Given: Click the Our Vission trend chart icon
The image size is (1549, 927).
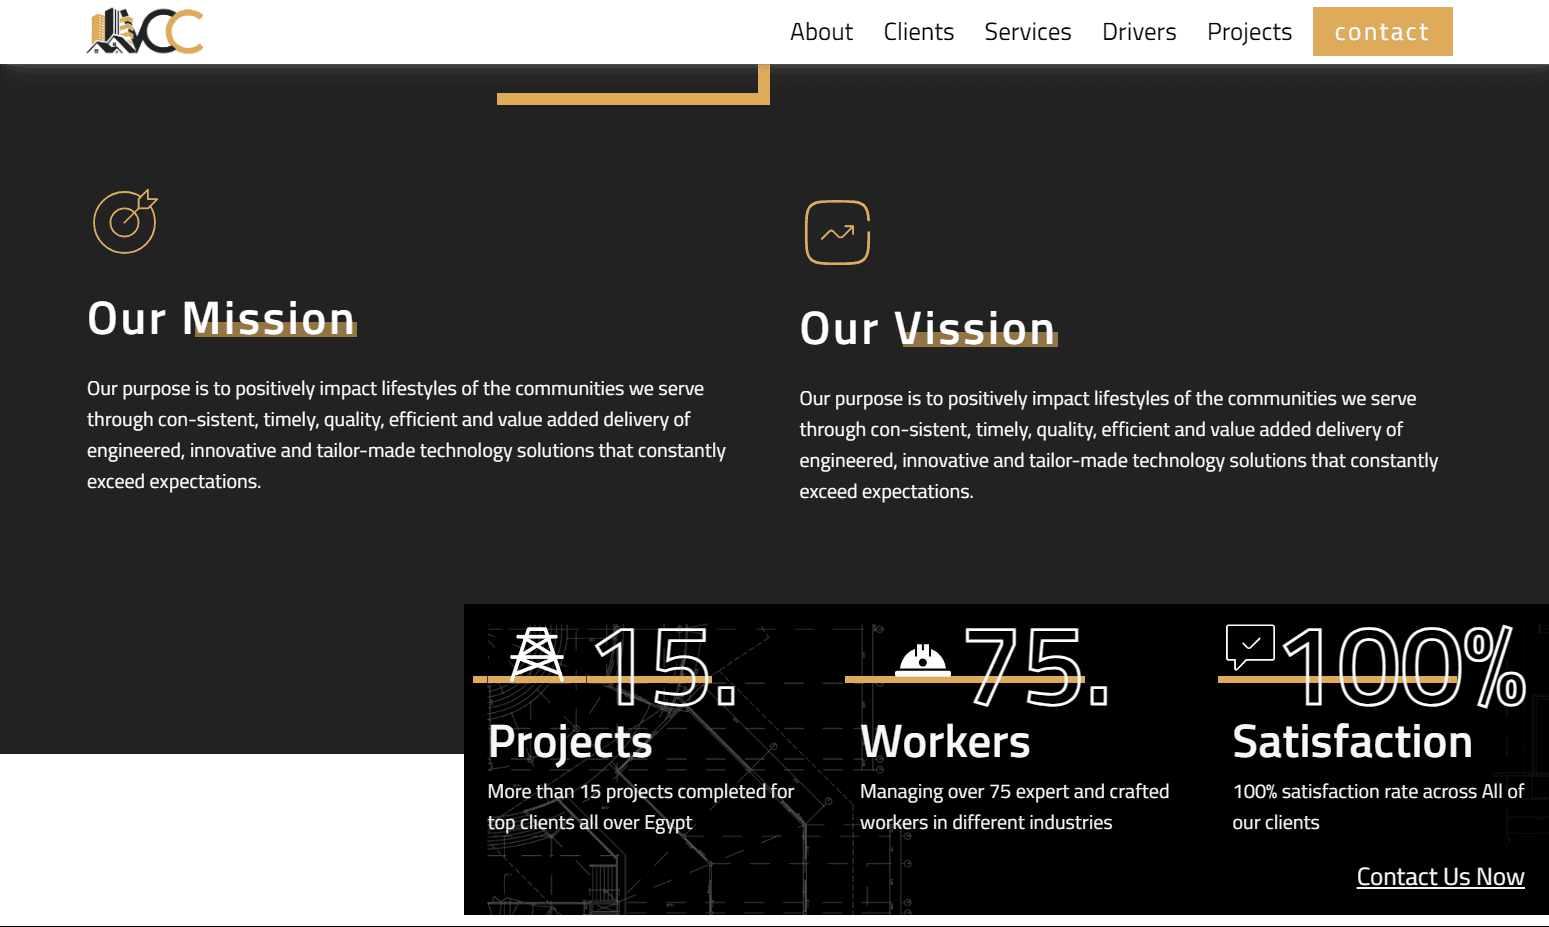Looking at the screenshot, I should pyautogui.click(x=837, y=233).
